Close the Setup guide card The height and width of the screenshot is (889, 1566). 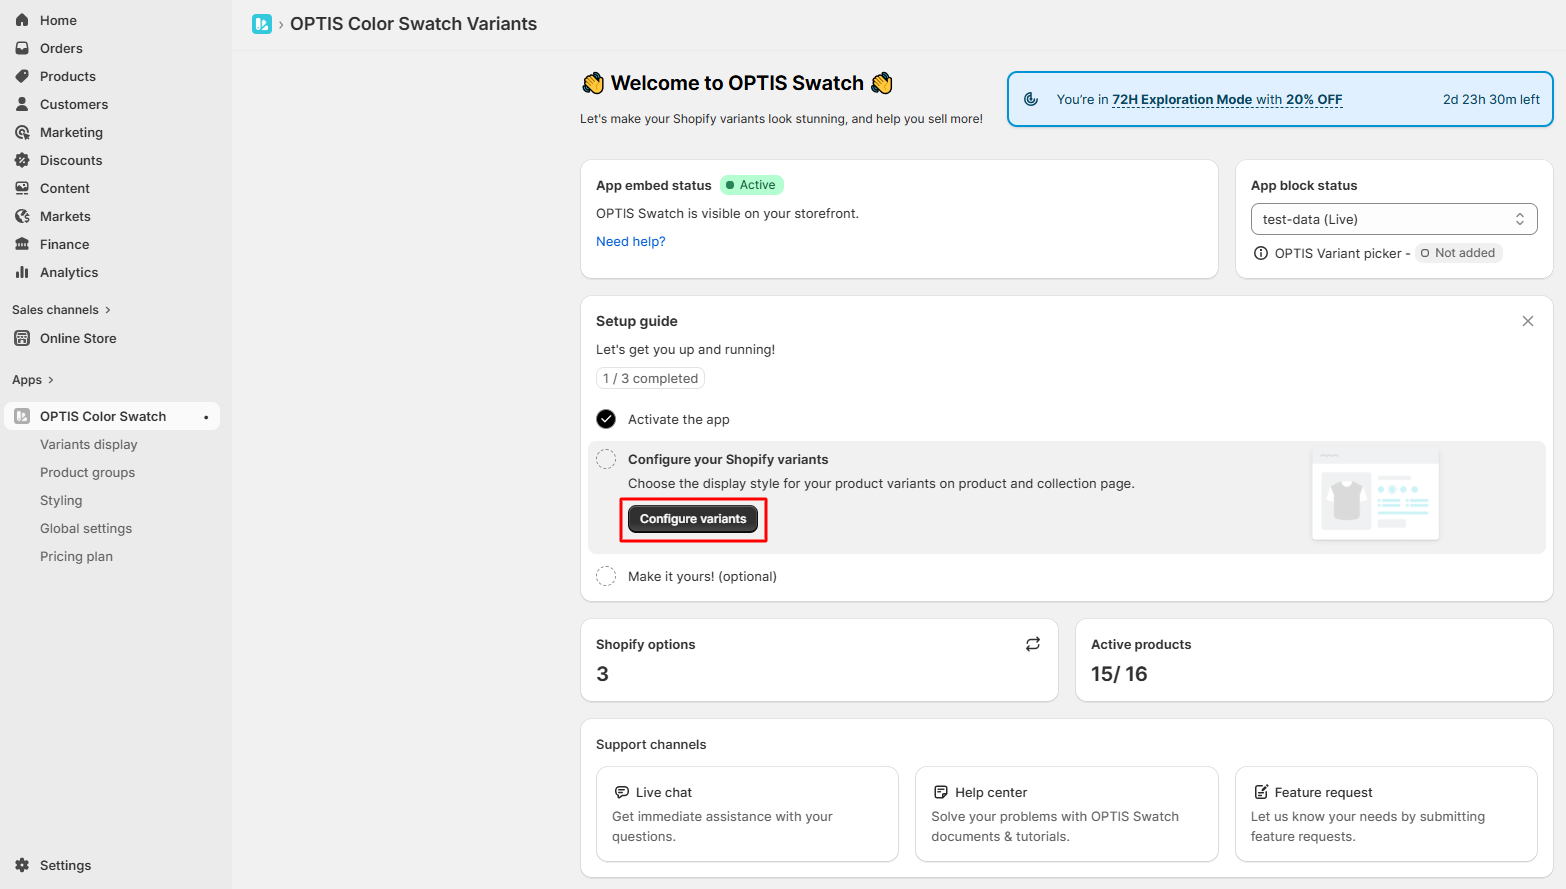point(1528,321)
